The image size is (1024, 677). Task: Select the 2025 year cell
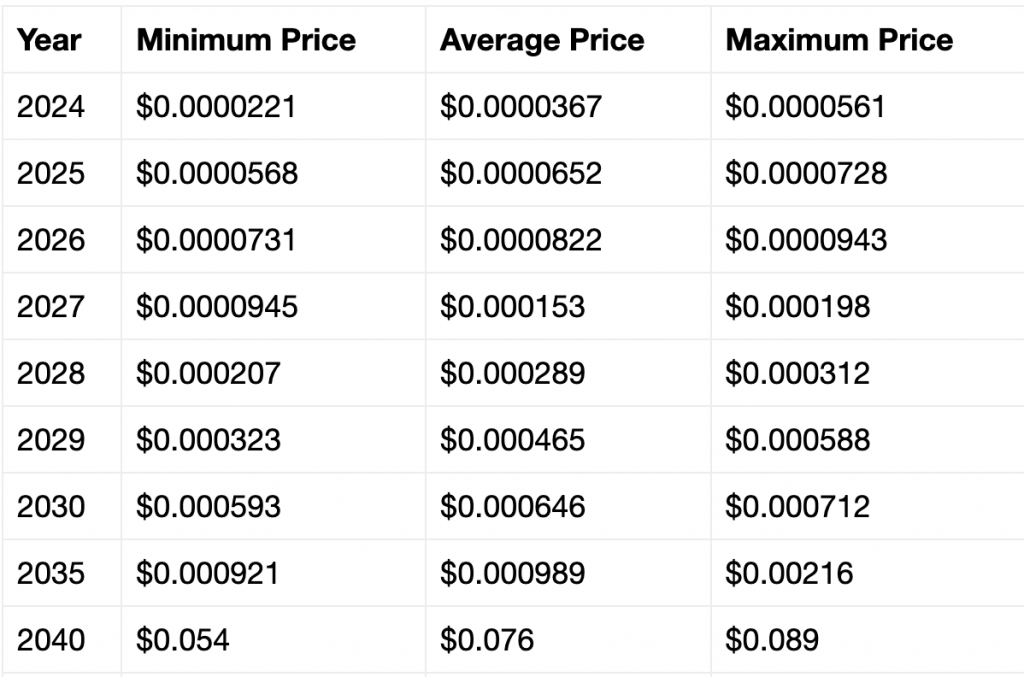[x=51, y=173]
